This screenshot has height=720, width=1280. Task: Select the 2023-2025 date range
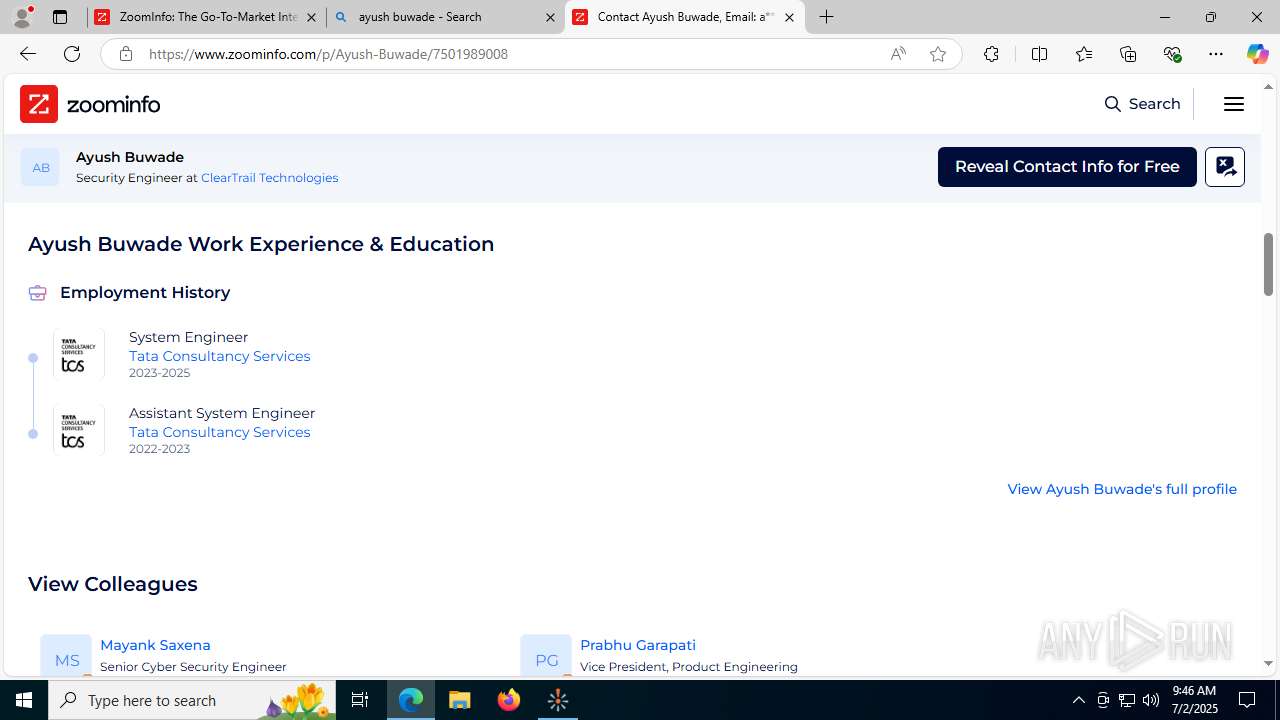[159, 373]
